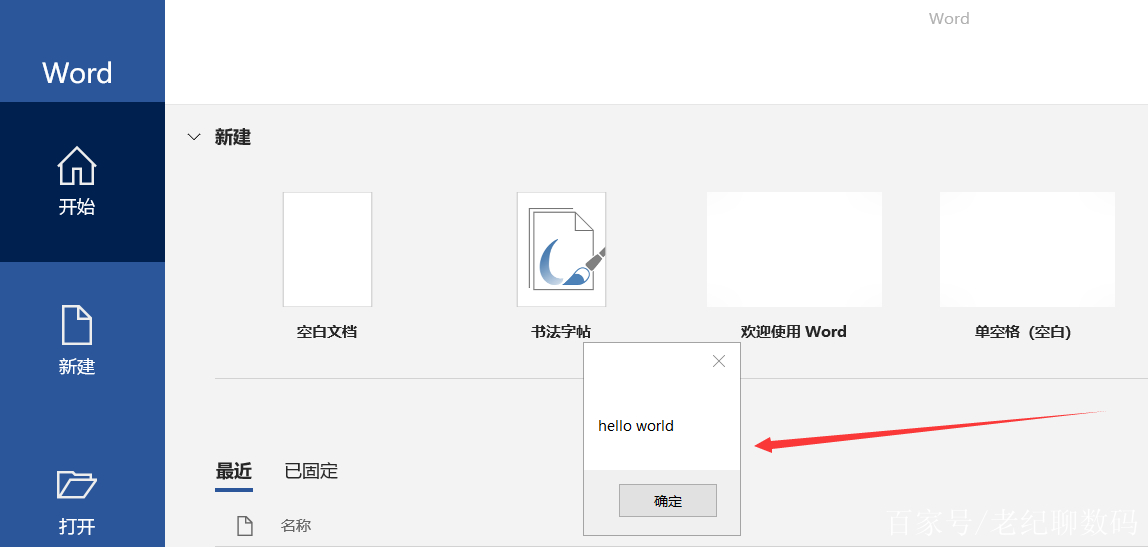This screenshot has height=547, width=1148.
Task: Open the 欢迎使用 Word template
Action: tap(794, 250)
